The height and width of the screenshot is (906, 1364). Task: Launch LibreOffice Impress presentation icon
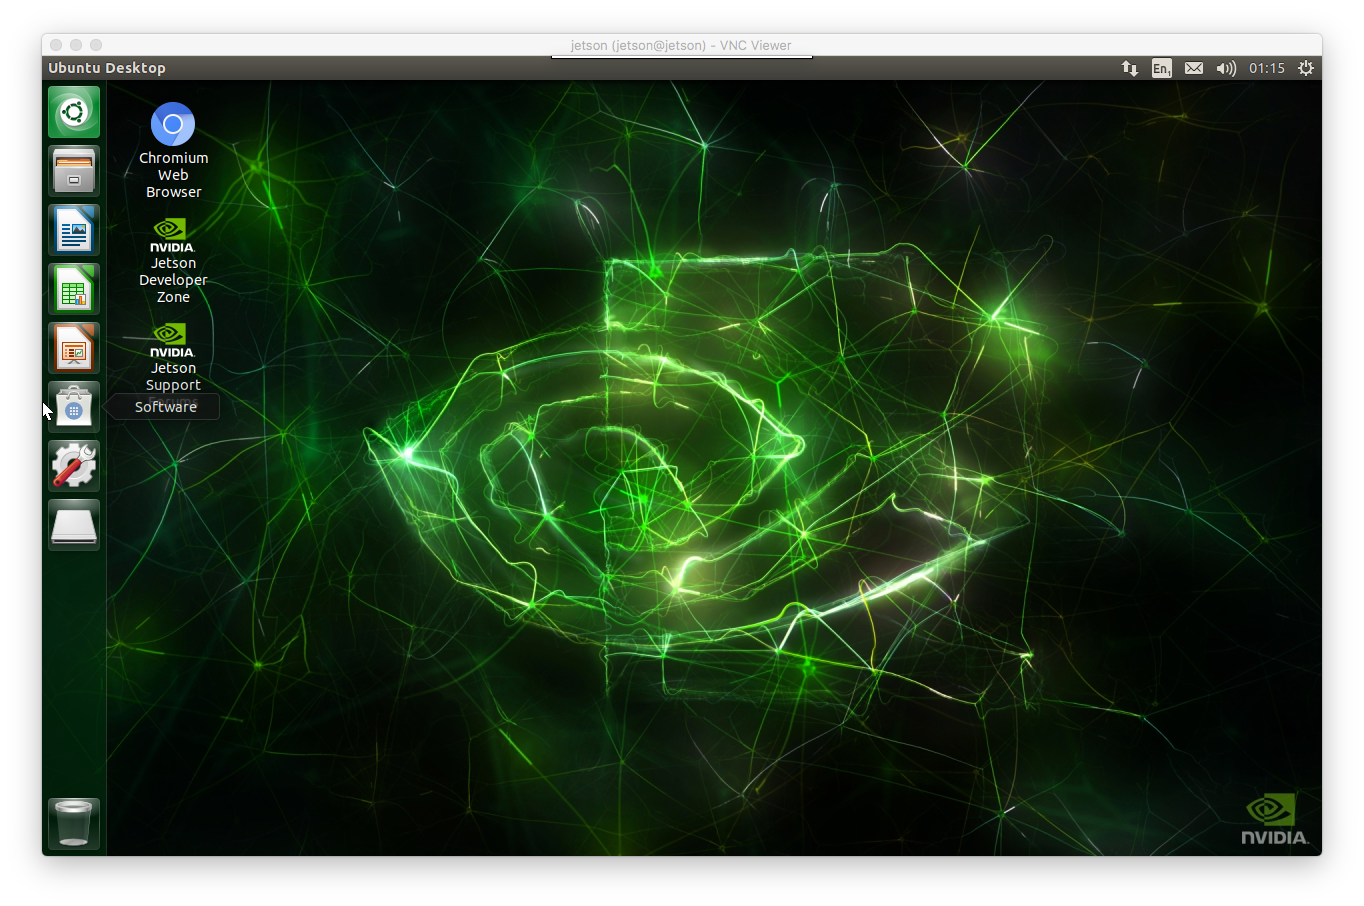(74, 348)
